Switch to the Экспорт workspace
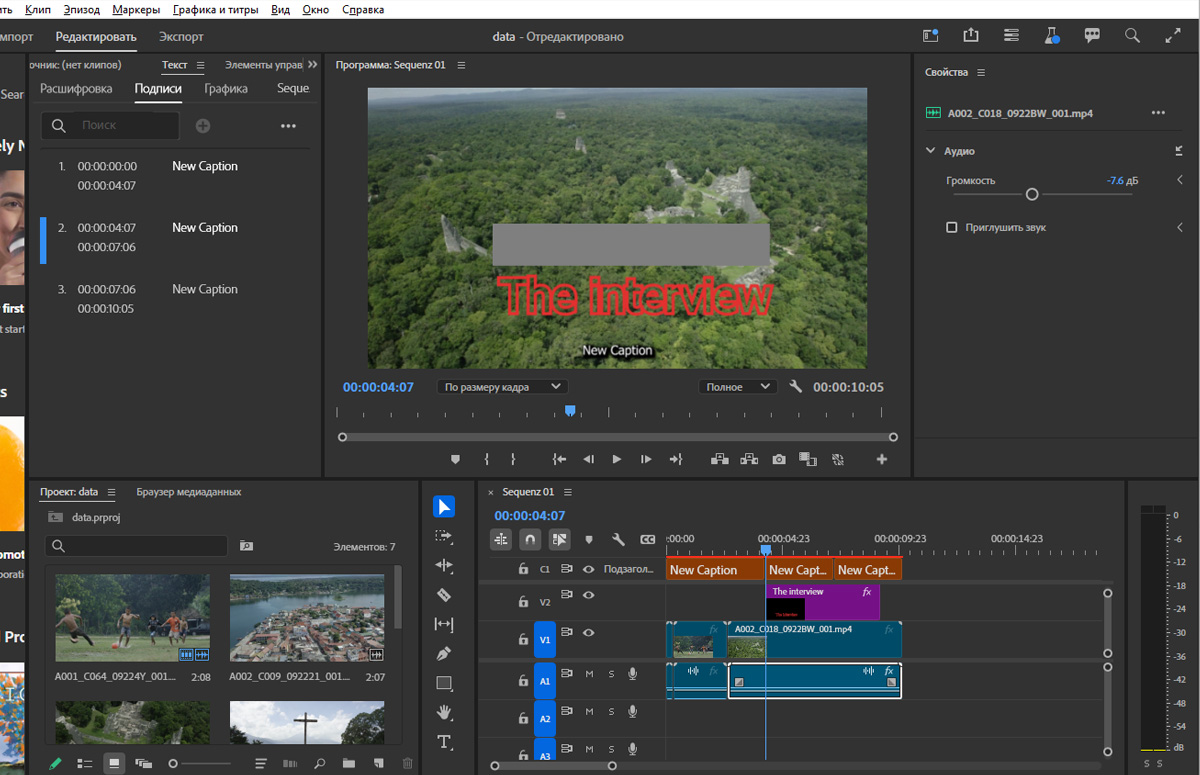 pos(181,37)
